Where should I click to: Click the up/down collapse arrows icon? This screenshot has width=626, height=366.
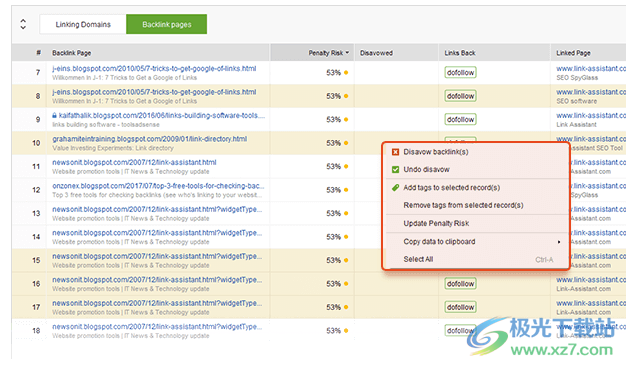click(x=23, y=24)
